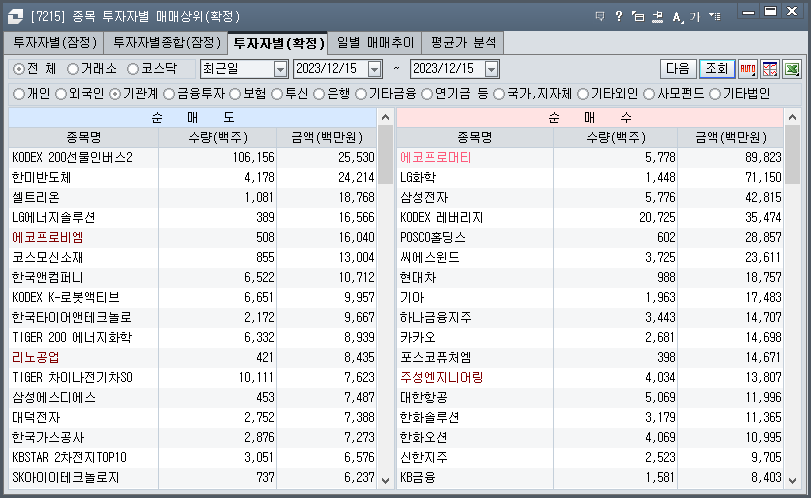811x498 pixels.
Task: Select the KODEX 200선물인버스2 row
Action: [x=192, y=158]
